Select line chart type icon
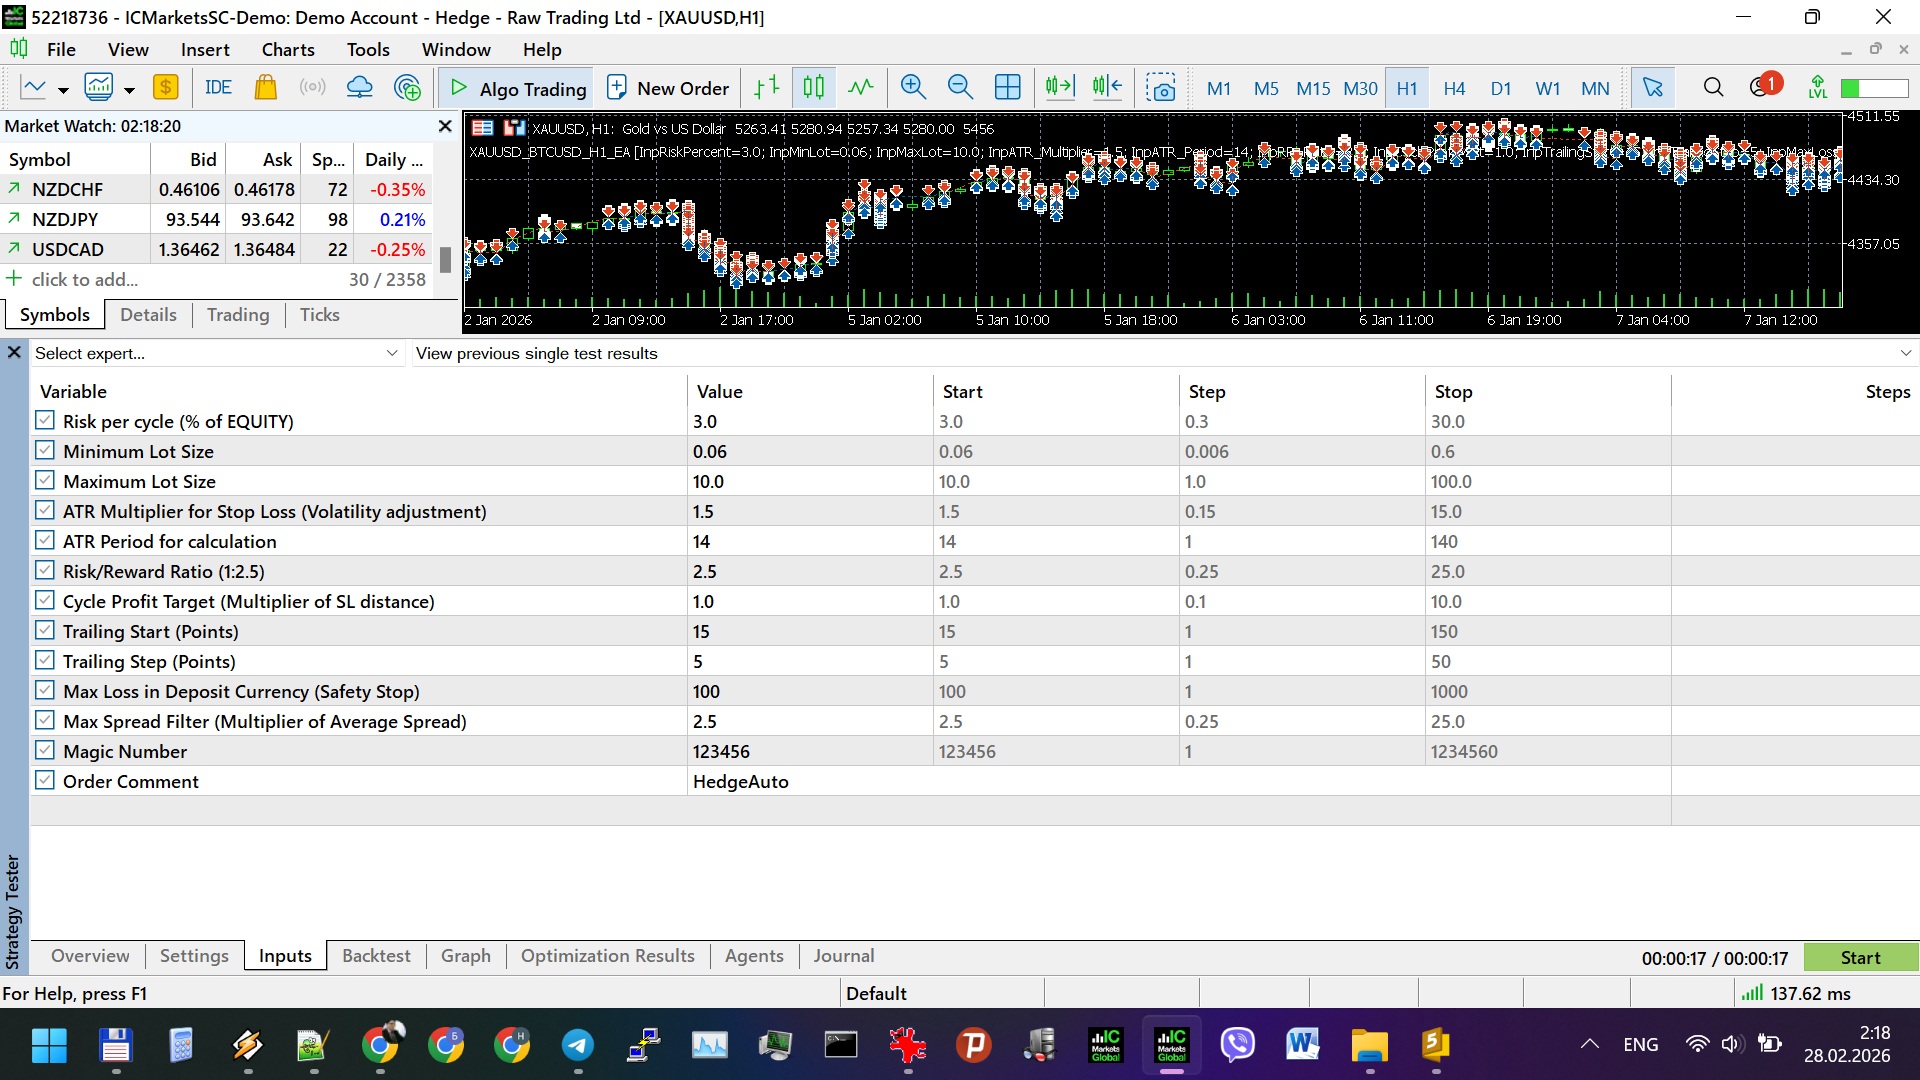 (860, 88)
